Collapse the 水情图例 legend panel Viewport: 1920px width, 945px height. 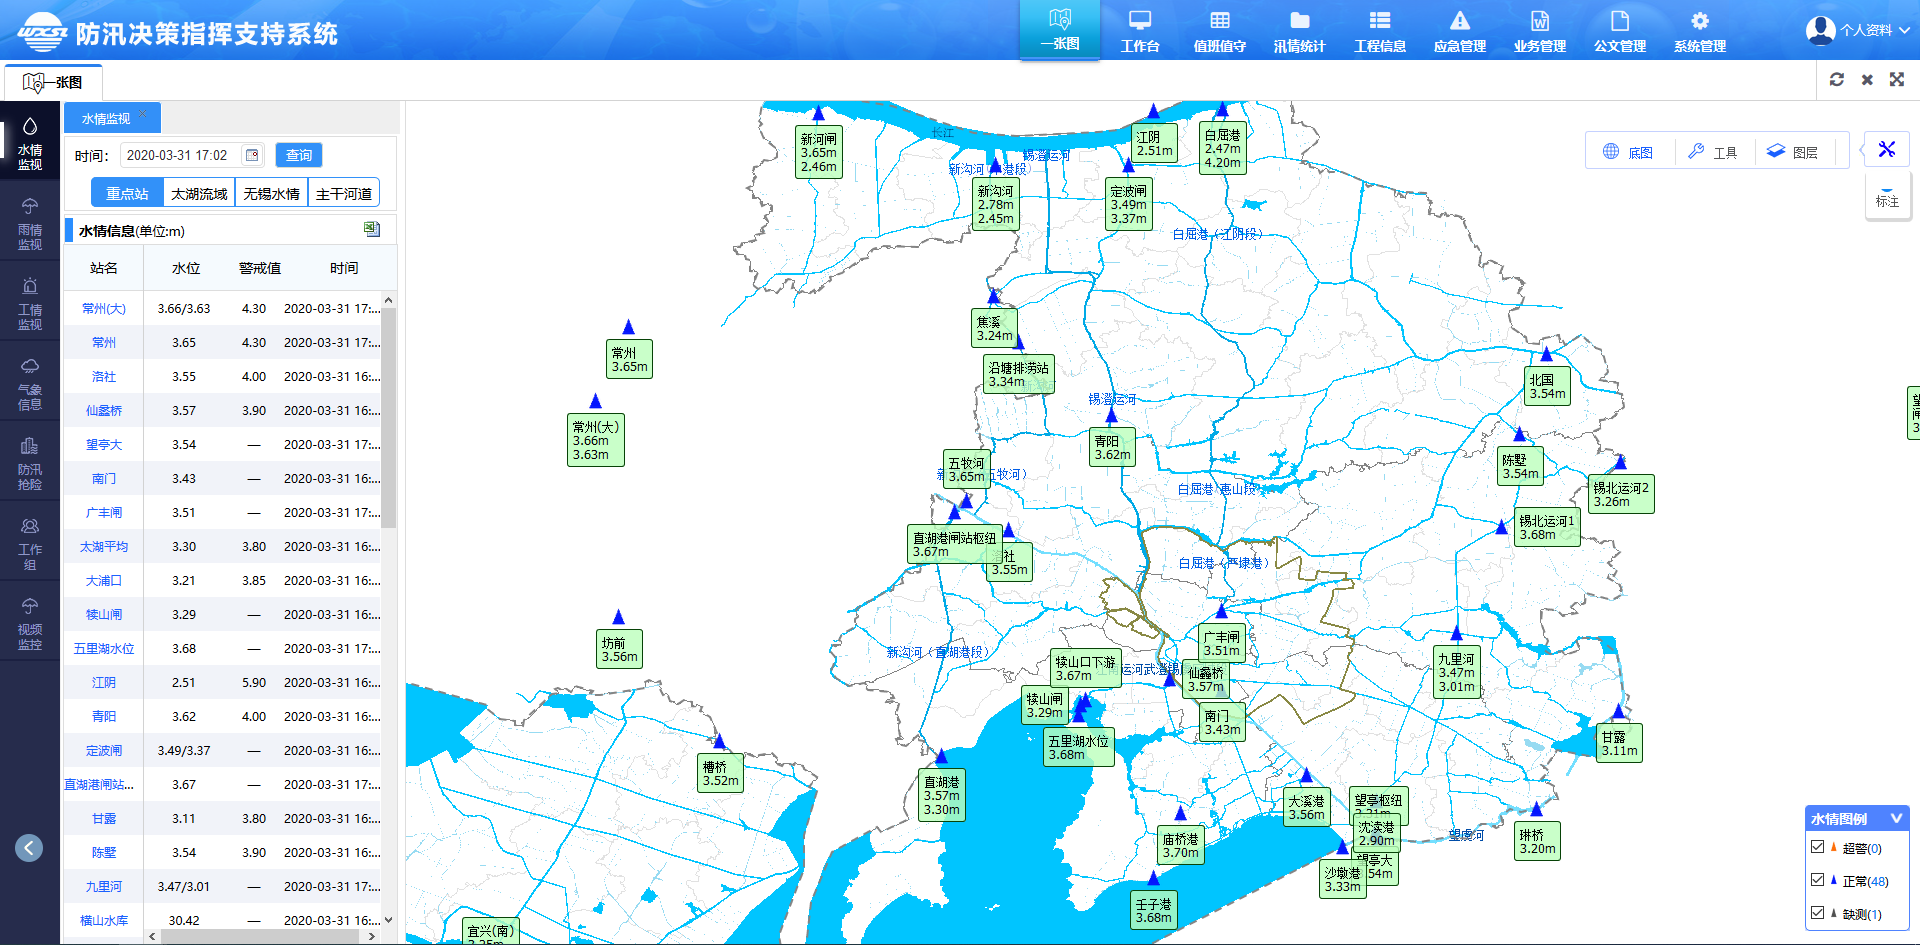(1895, 818)
